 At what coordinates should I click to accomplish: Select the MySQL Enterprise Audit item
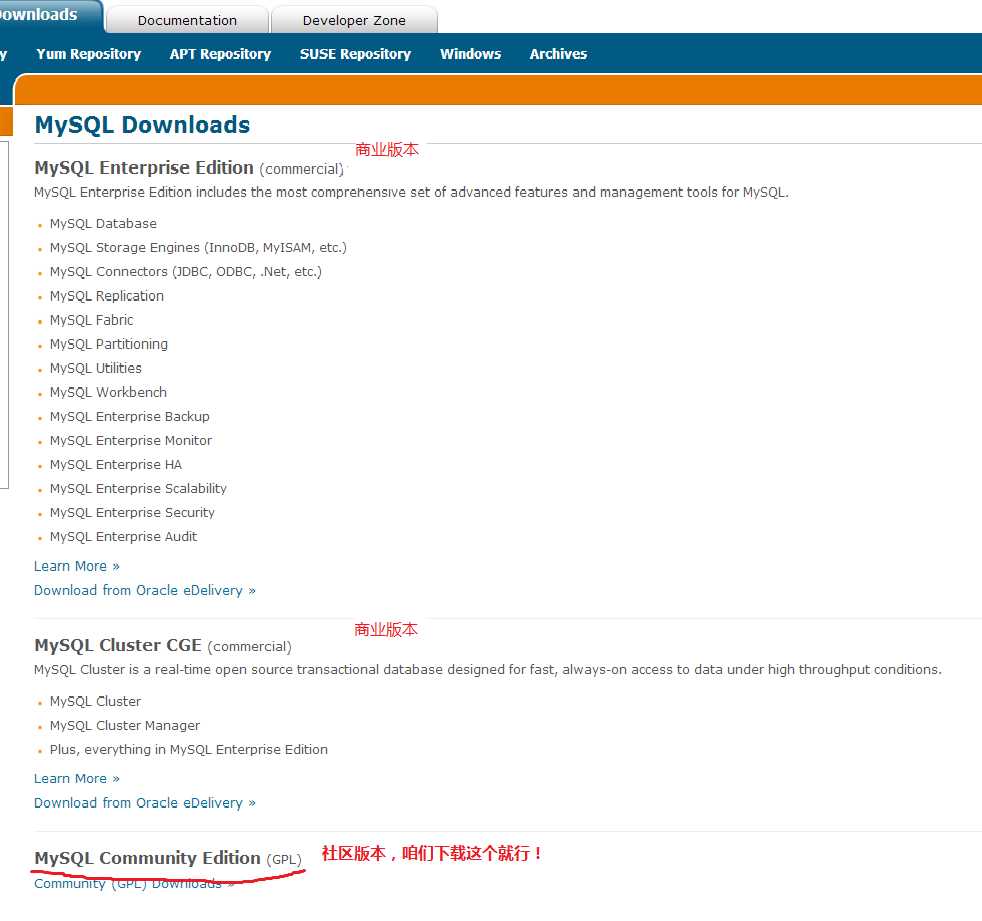click(x=123, y=537)
